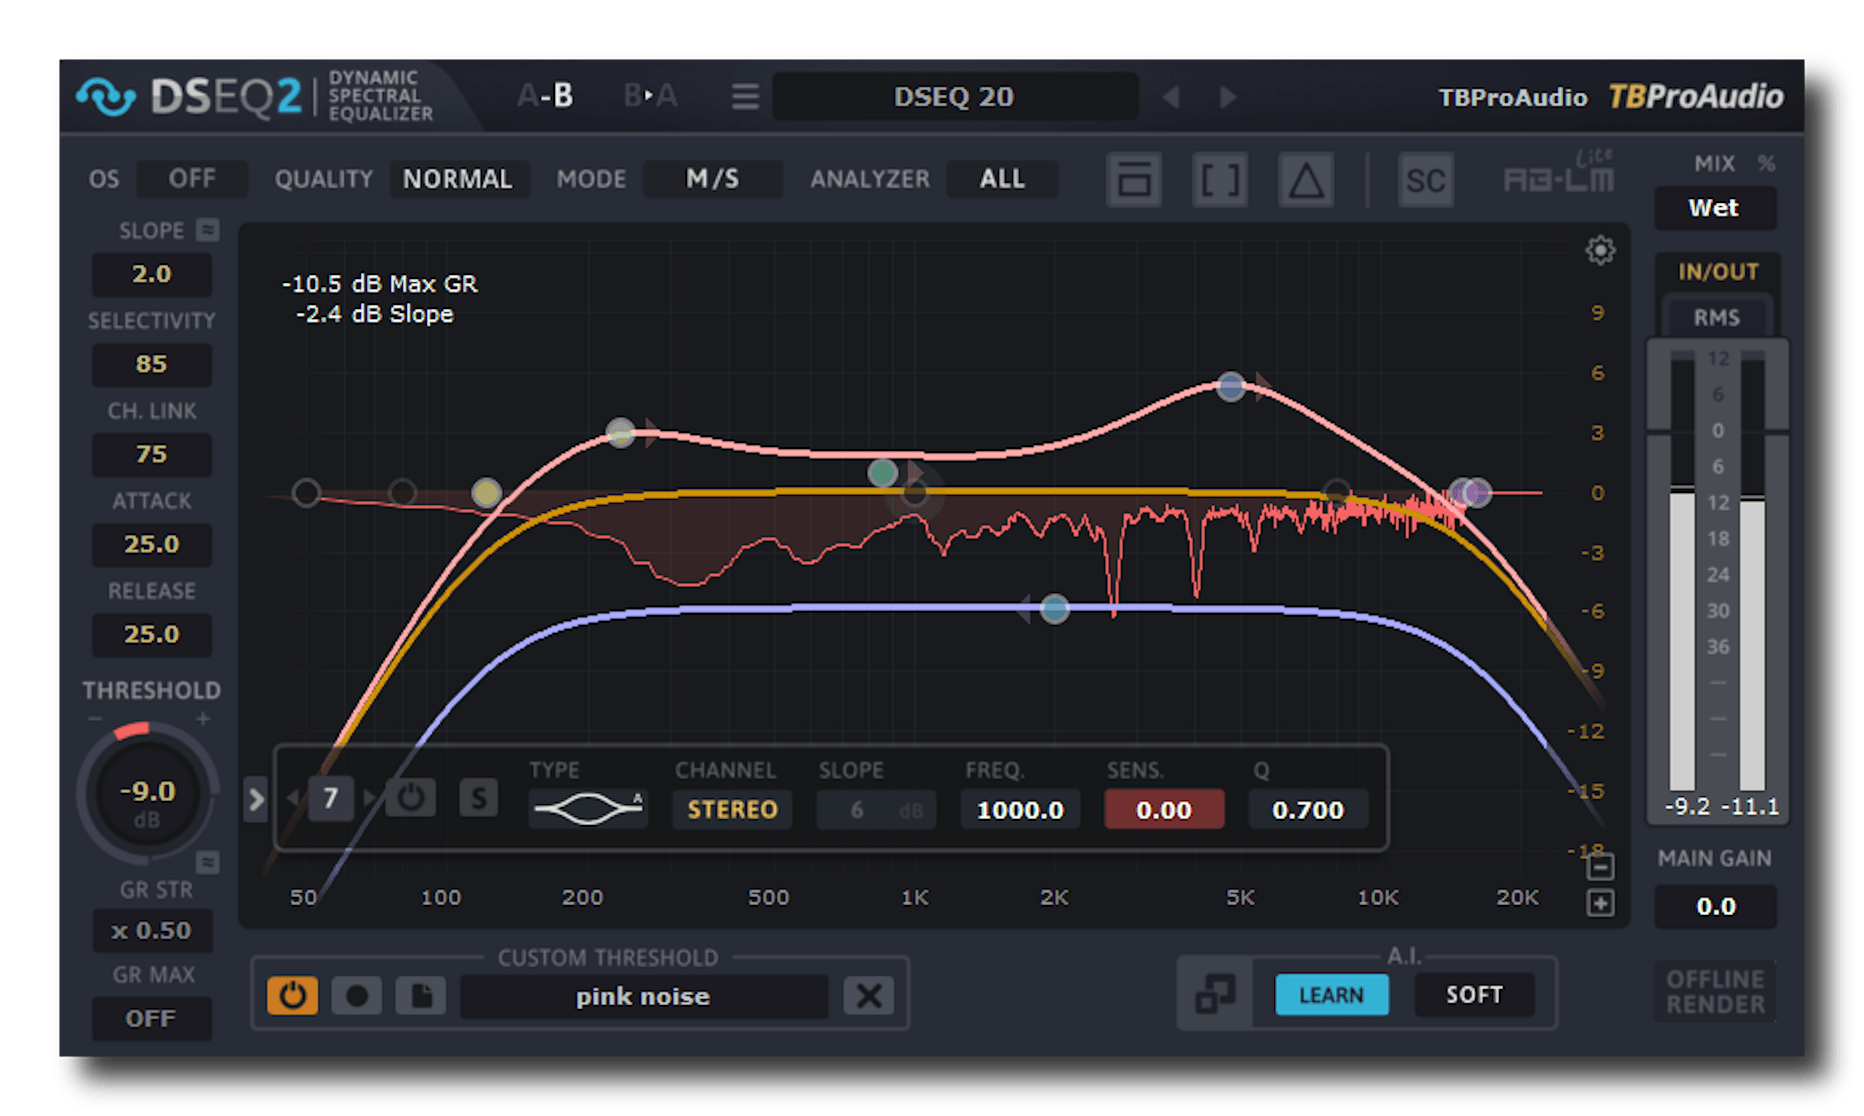Click the ATTACK value 25.0
This screenshot has height=1116, width=1864.
click(x=151, y=544)
